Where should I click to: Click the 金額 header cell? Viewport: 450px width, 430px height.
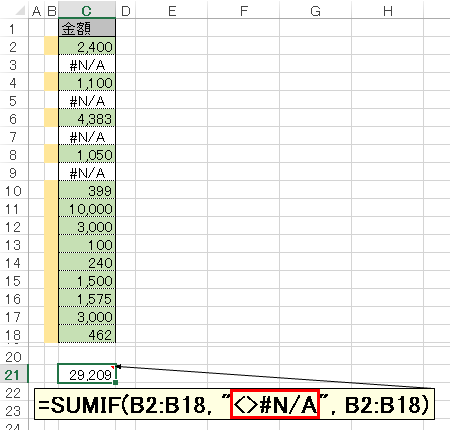pos(87,28)
